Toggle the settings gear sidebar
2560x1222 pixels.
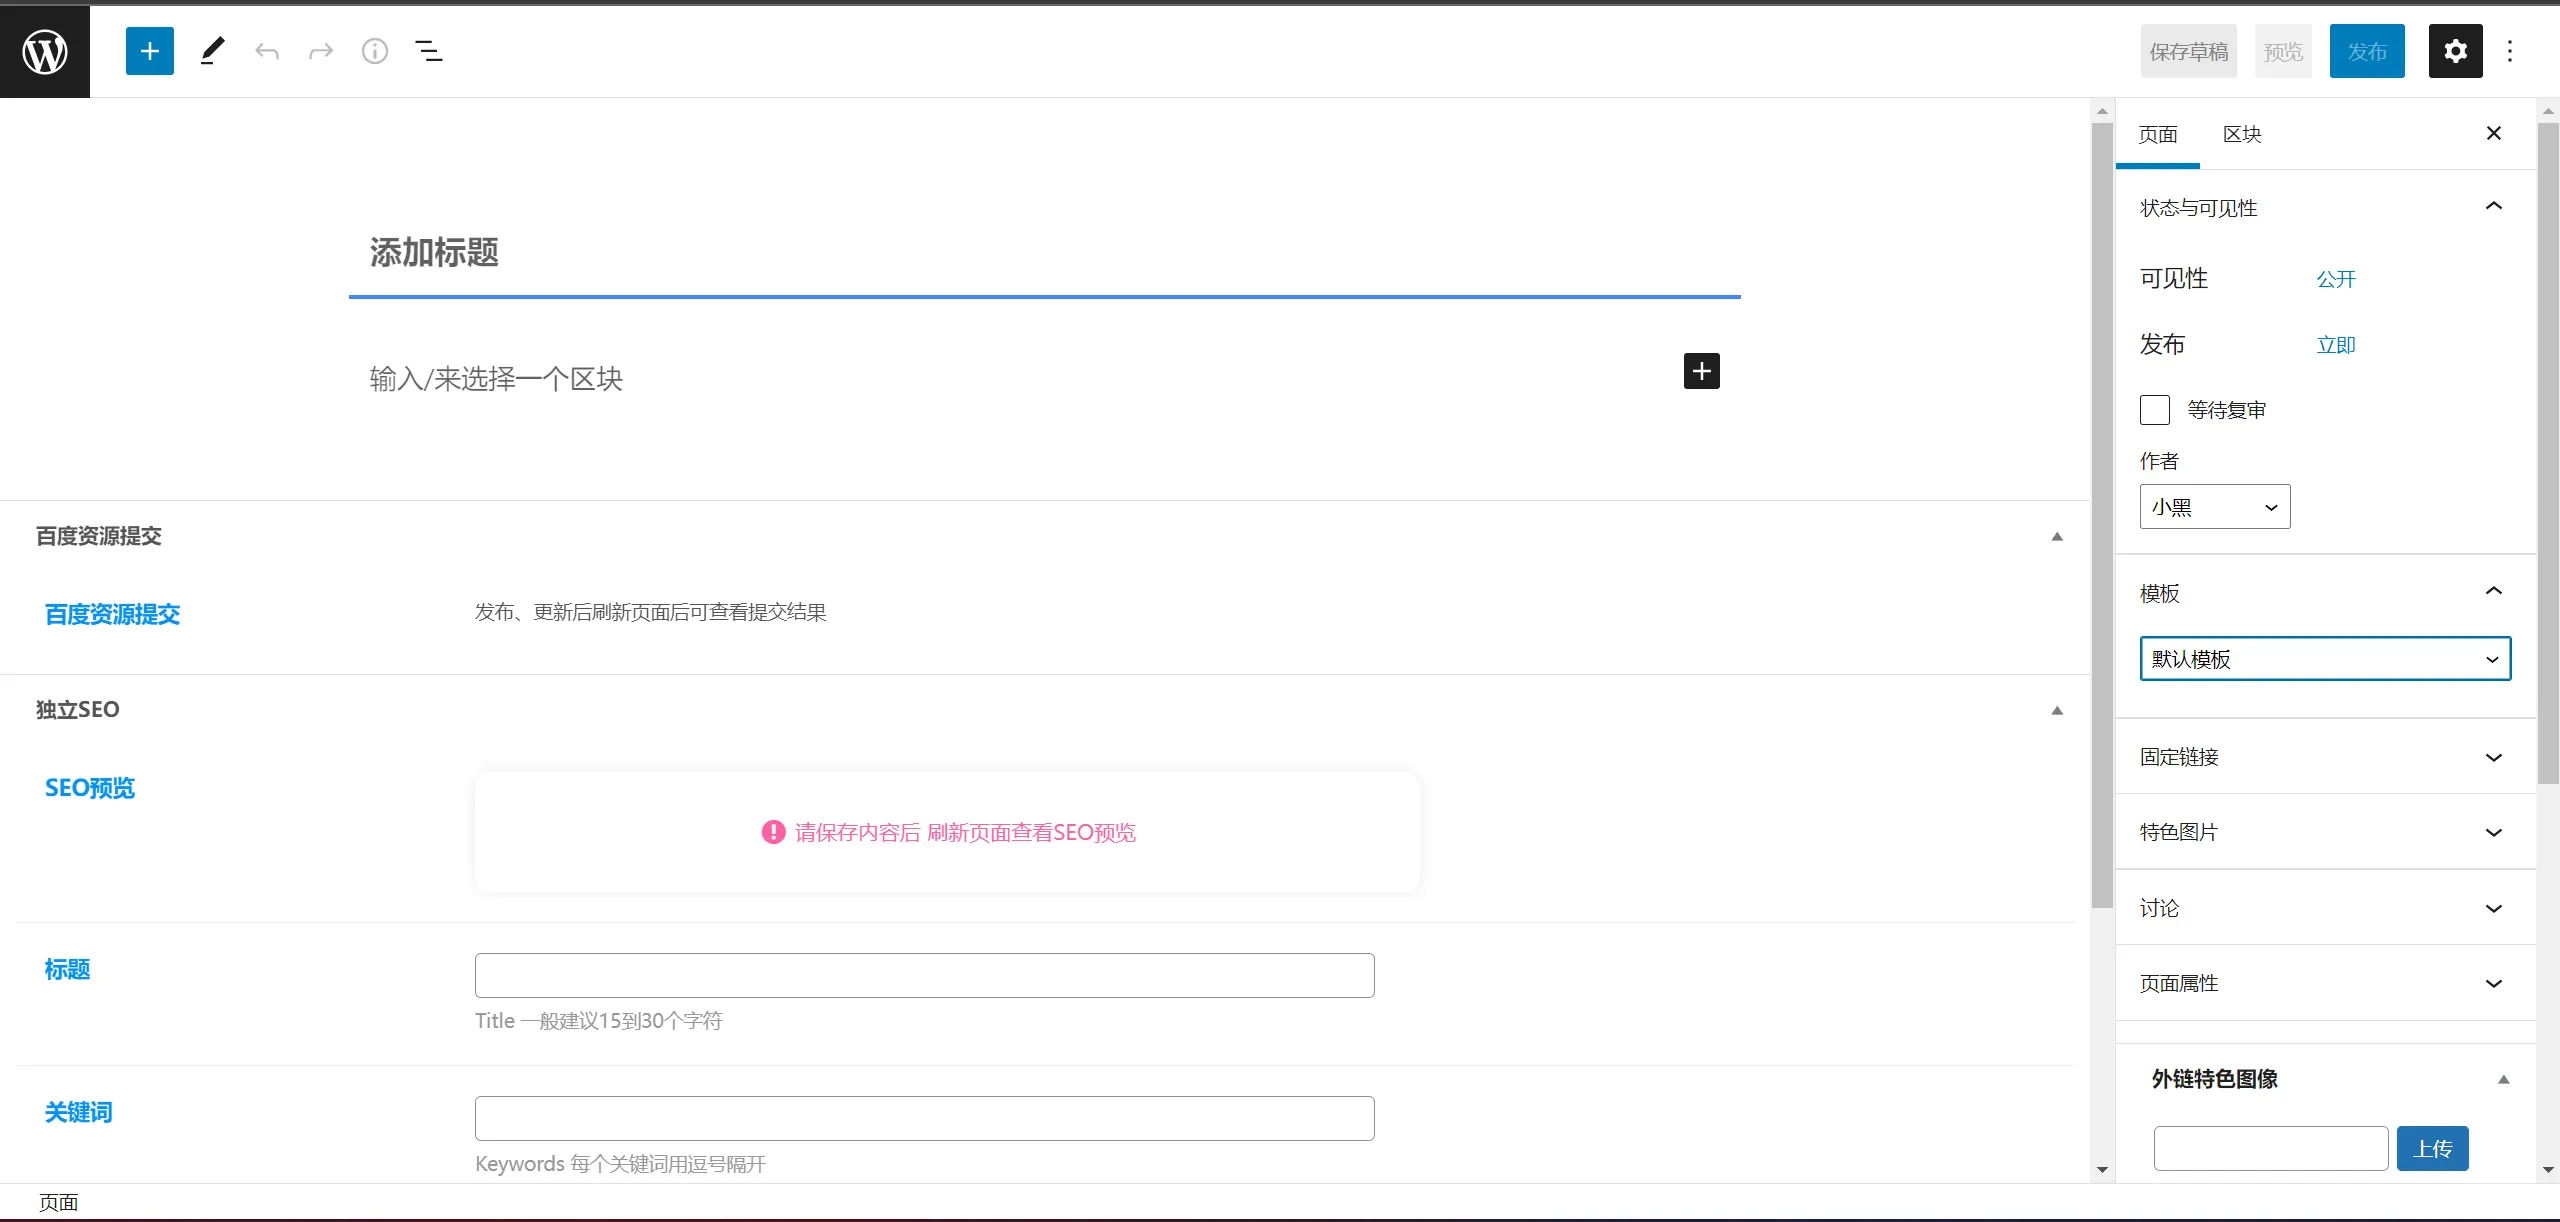coord(2455,51)
